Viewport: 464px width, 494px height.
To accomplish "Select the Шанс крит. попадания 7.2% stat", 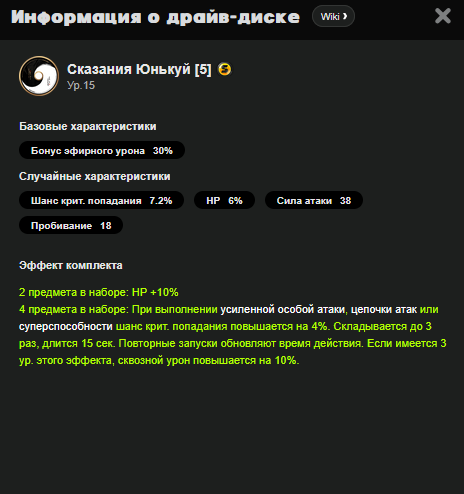I will click(x=101, y=200).
